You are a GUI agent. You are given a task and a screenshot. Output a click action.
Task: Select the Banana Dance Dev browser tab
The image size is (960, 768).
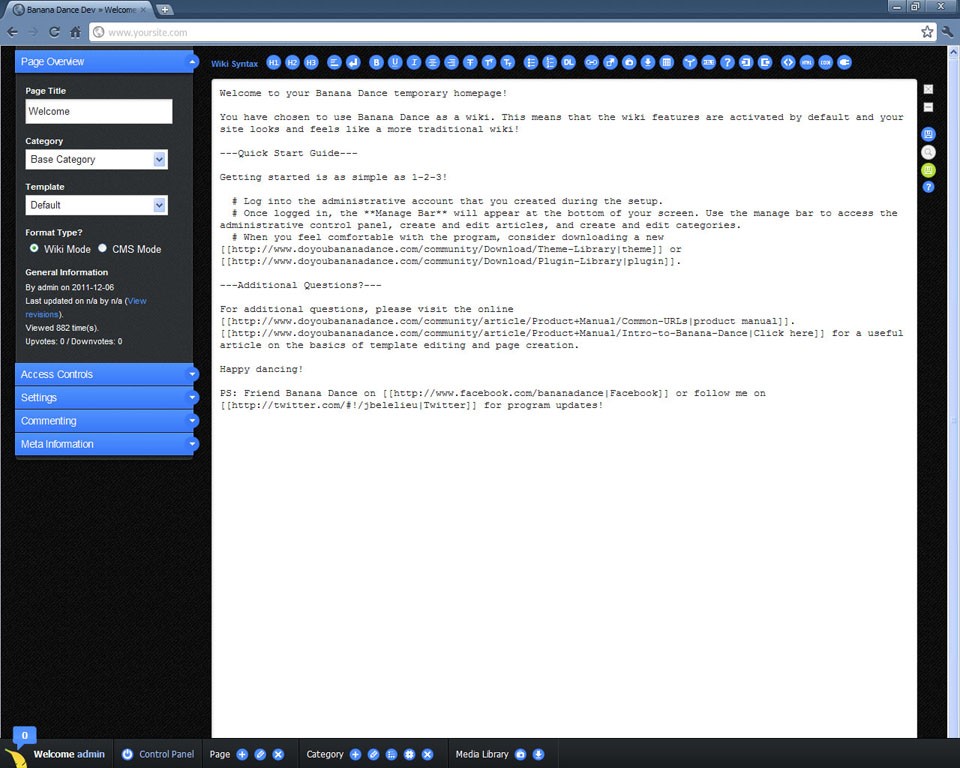coord(78,10)
